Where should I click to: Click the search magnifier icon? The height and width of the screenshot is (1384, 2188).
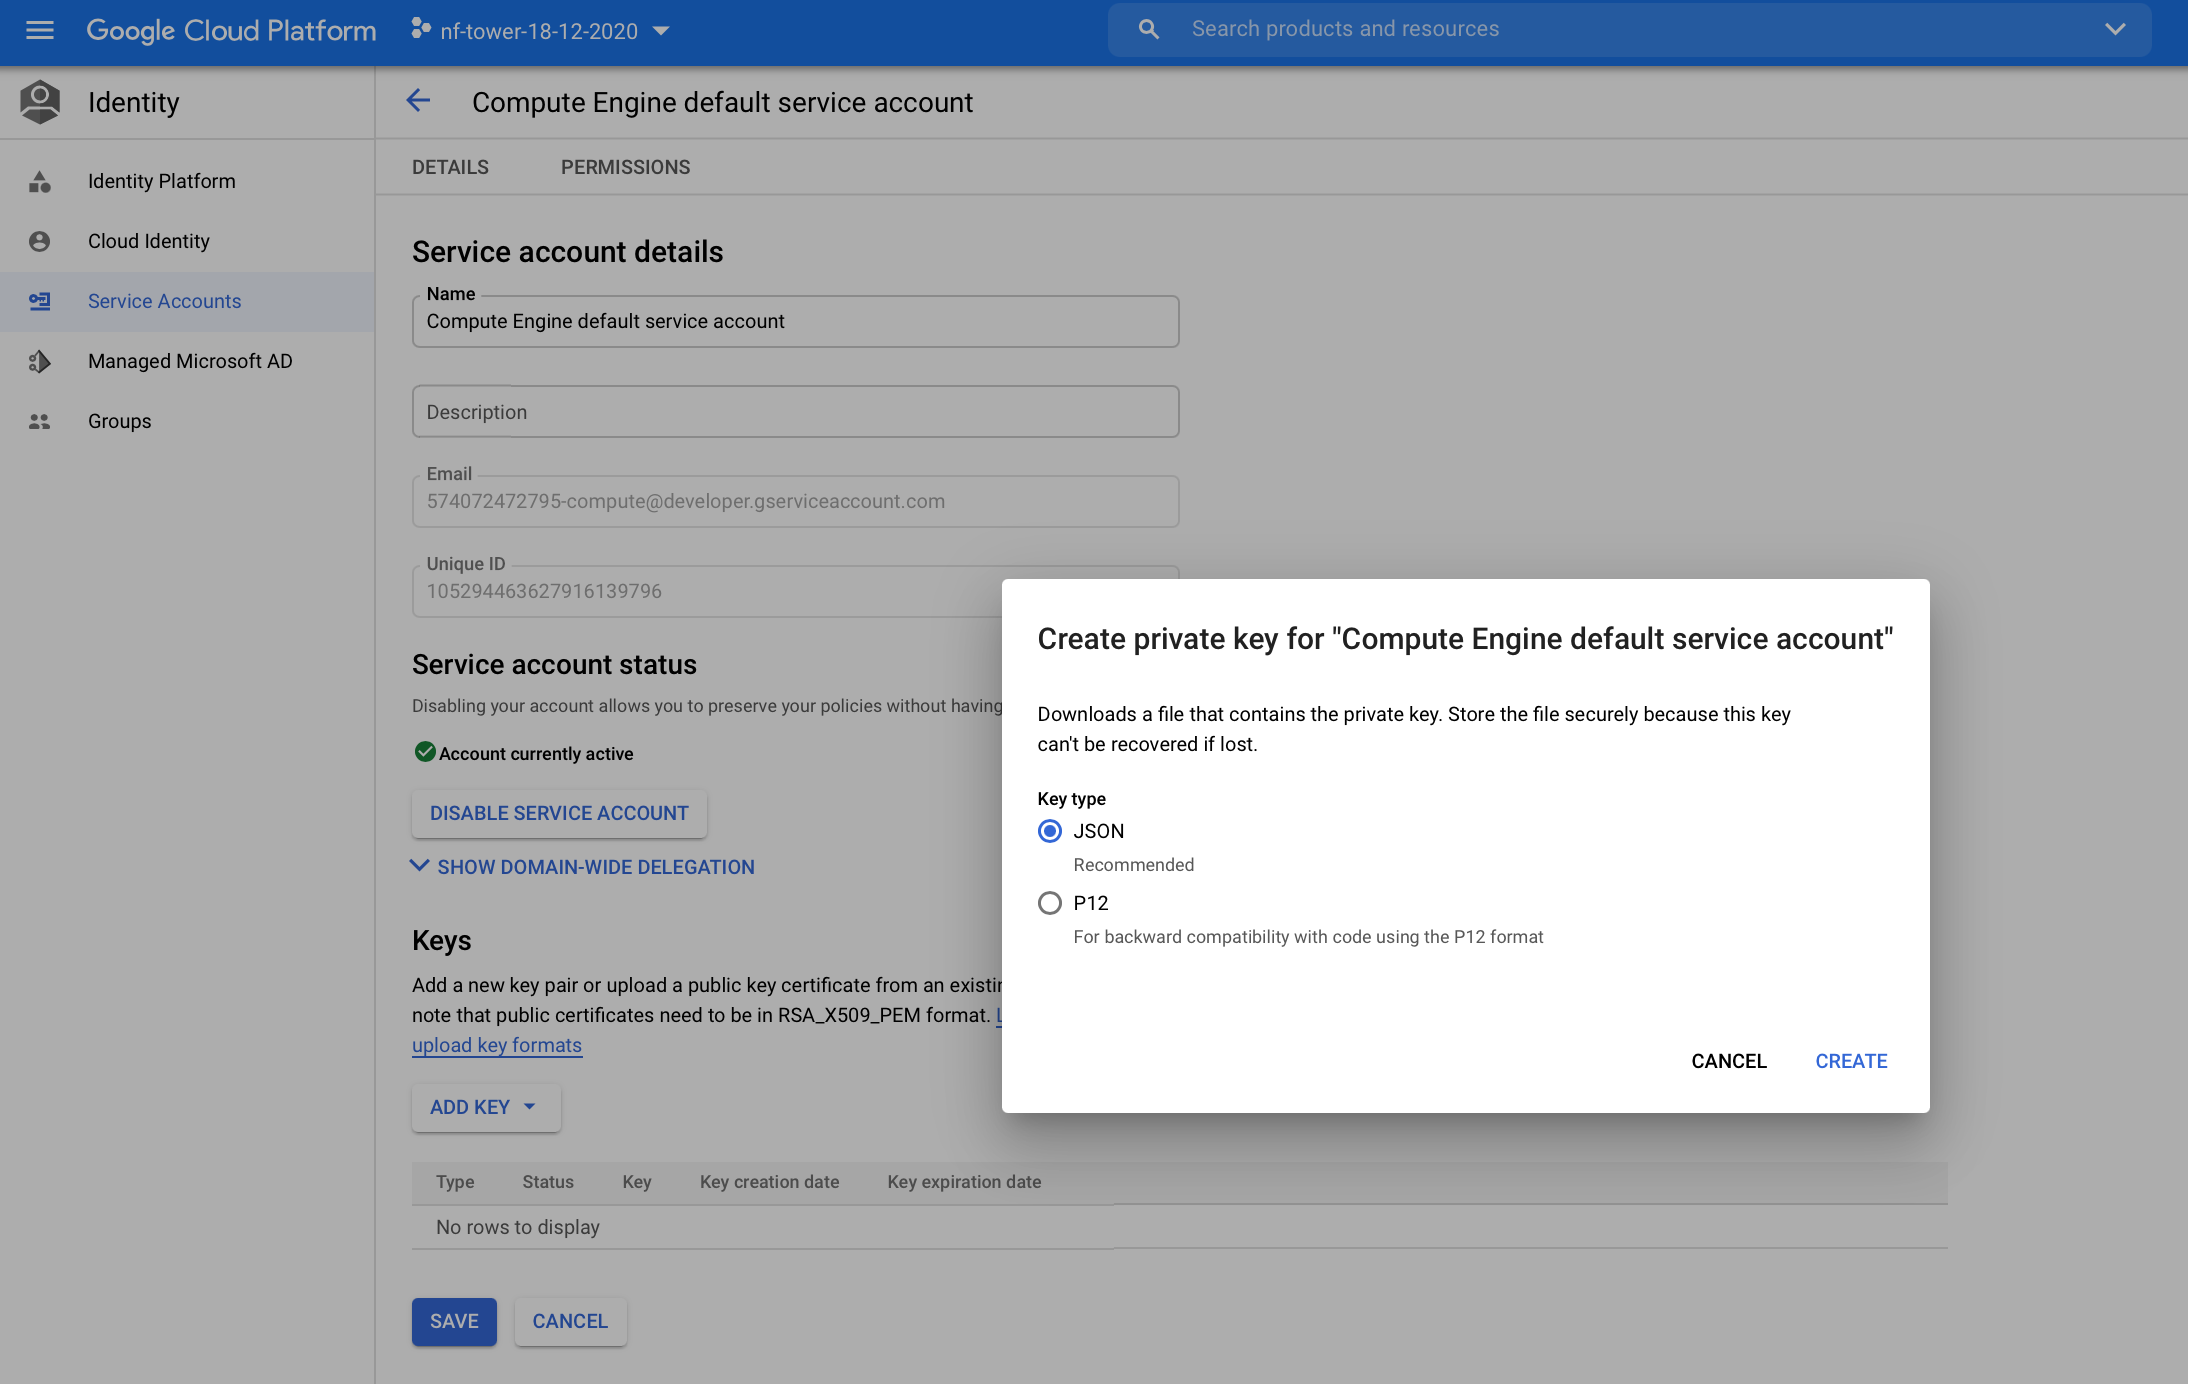click(1149, 30)
